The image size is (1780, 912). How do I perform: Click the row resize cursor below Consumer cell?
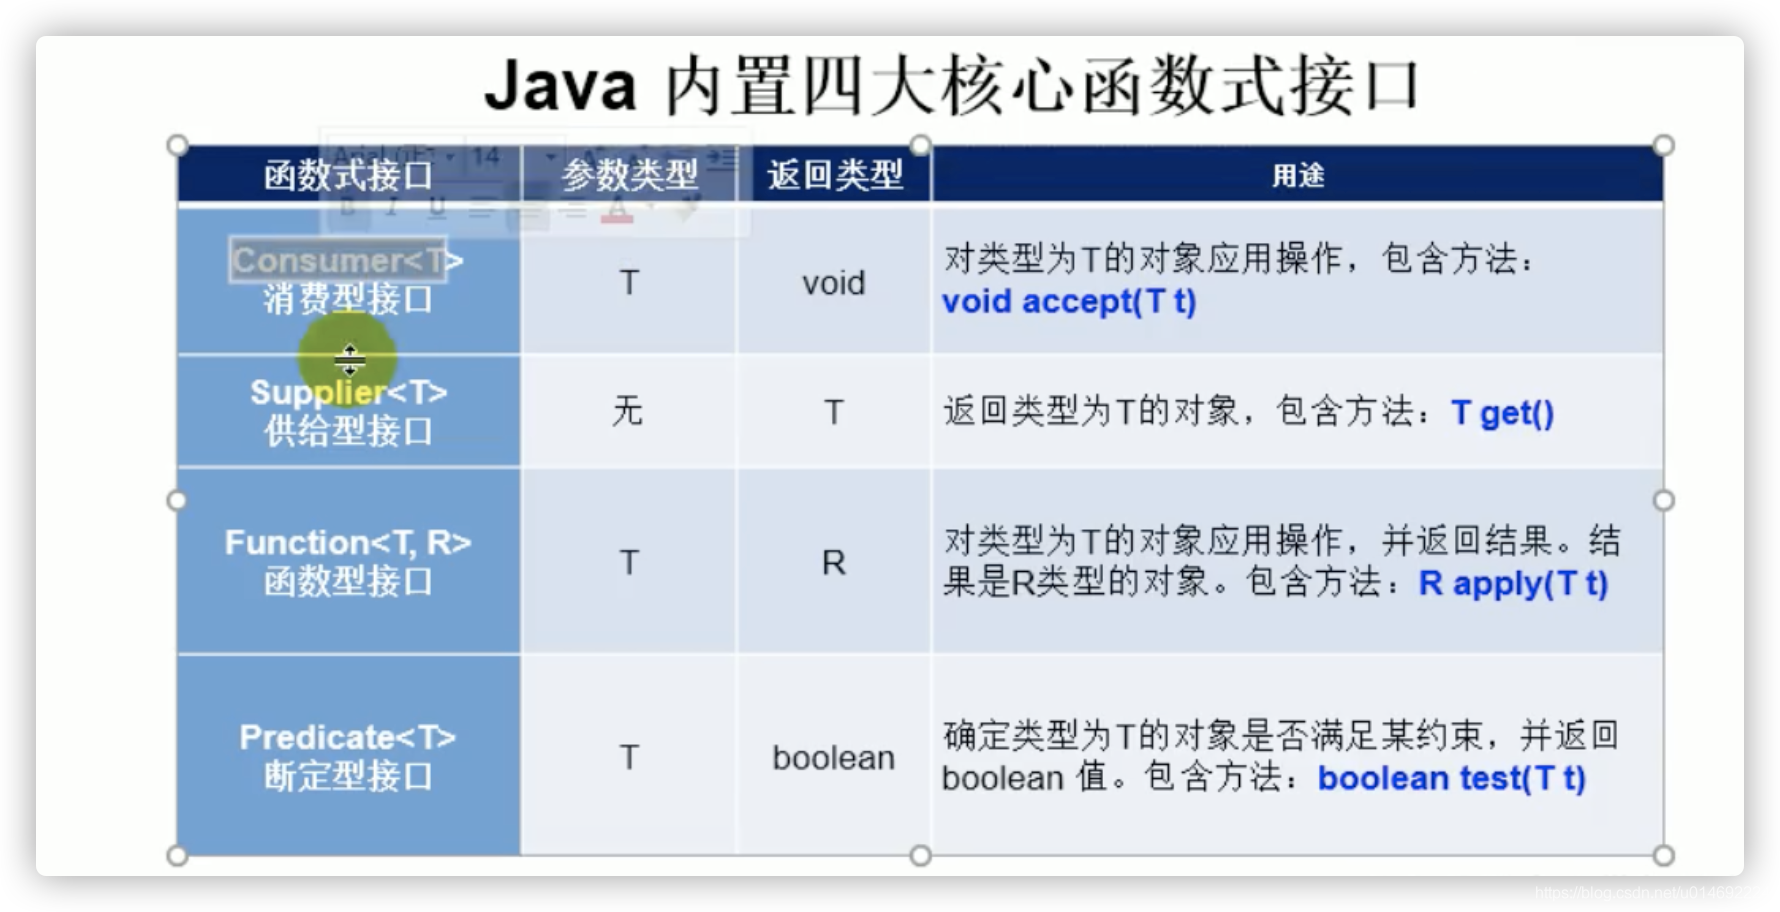[x=349, y=359]
